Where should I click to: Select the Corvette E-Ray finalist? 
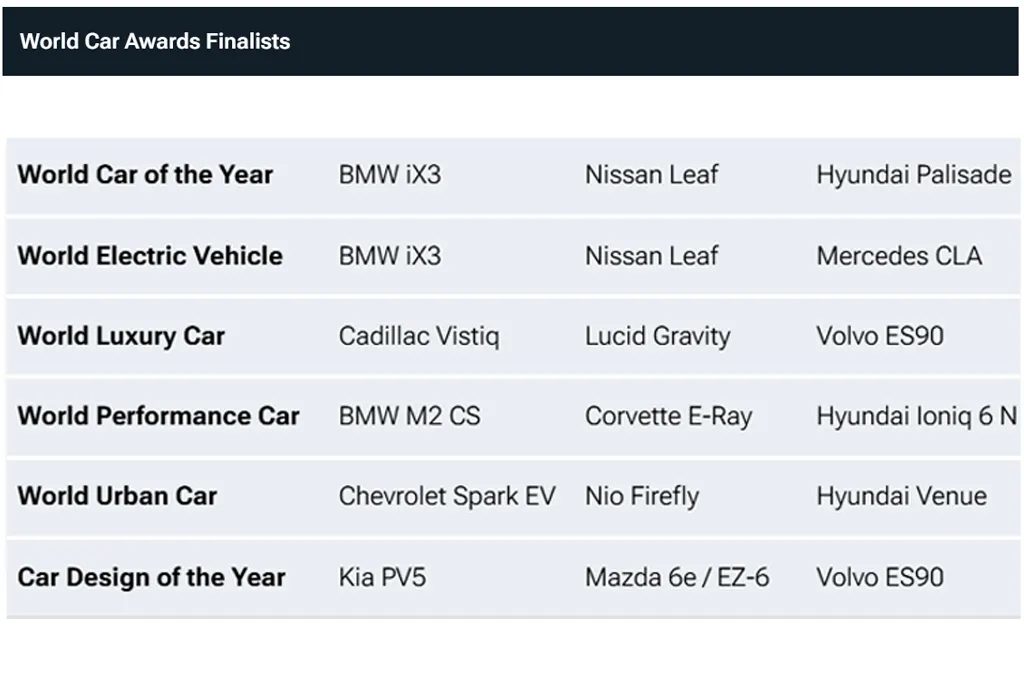click(x=668, y=416)
